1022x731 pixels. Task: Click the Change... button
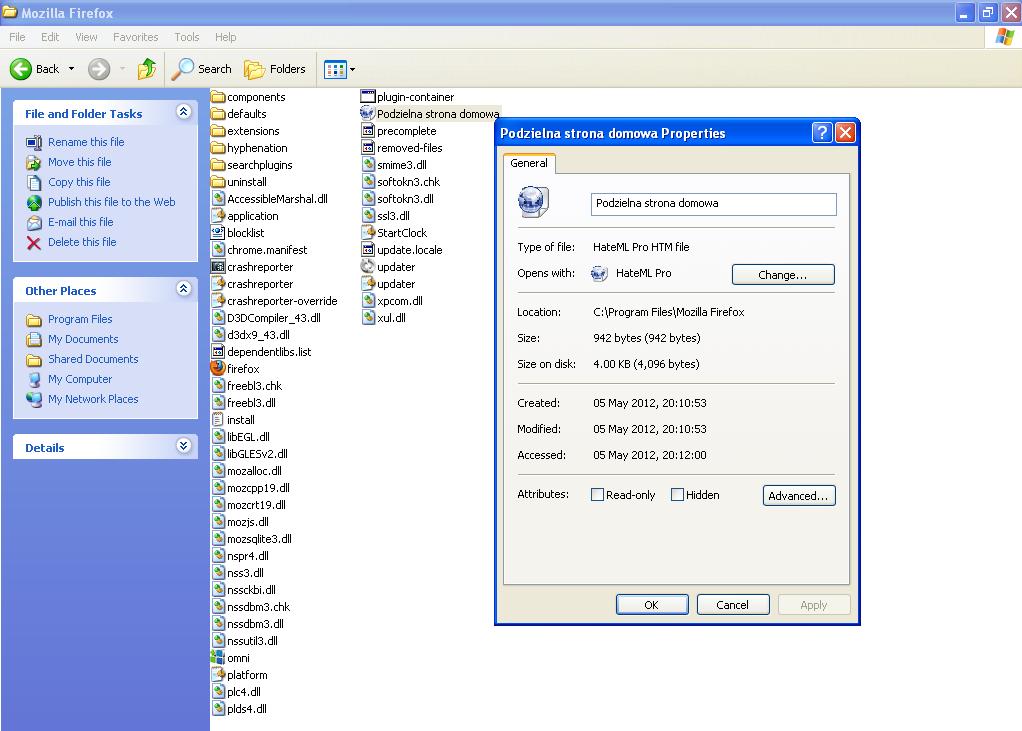tap(783, 274)
